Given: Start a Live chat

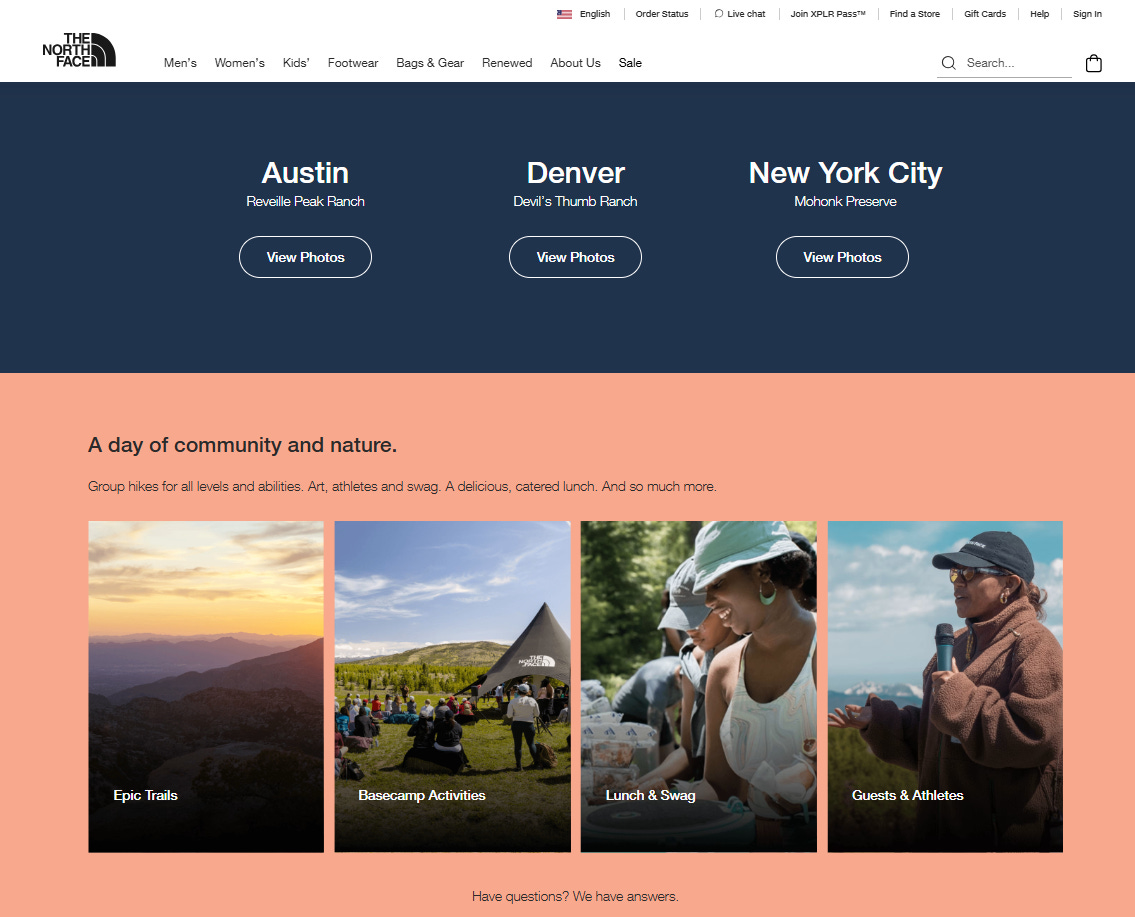Looking at the screenshot, I should pyautogui.click(x=746, y=14).
